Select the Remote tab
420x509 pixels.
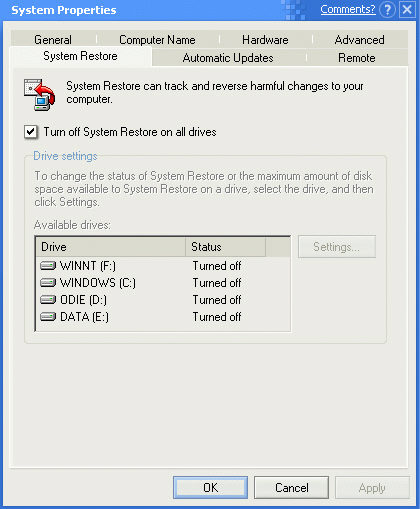coord(357,58)
